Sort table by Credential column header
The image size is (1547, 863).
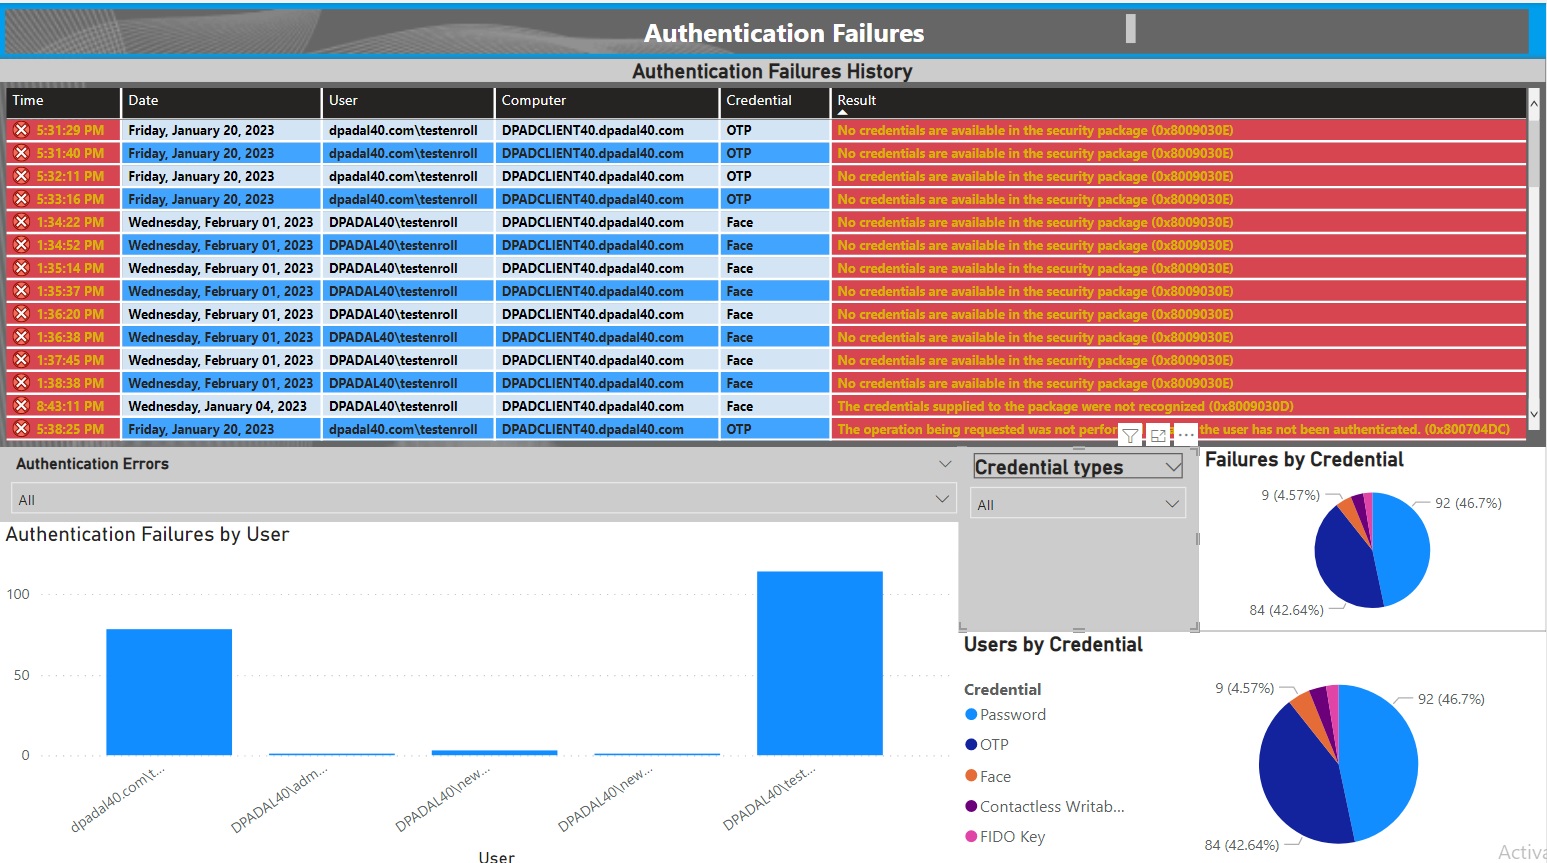click(758, 101)
